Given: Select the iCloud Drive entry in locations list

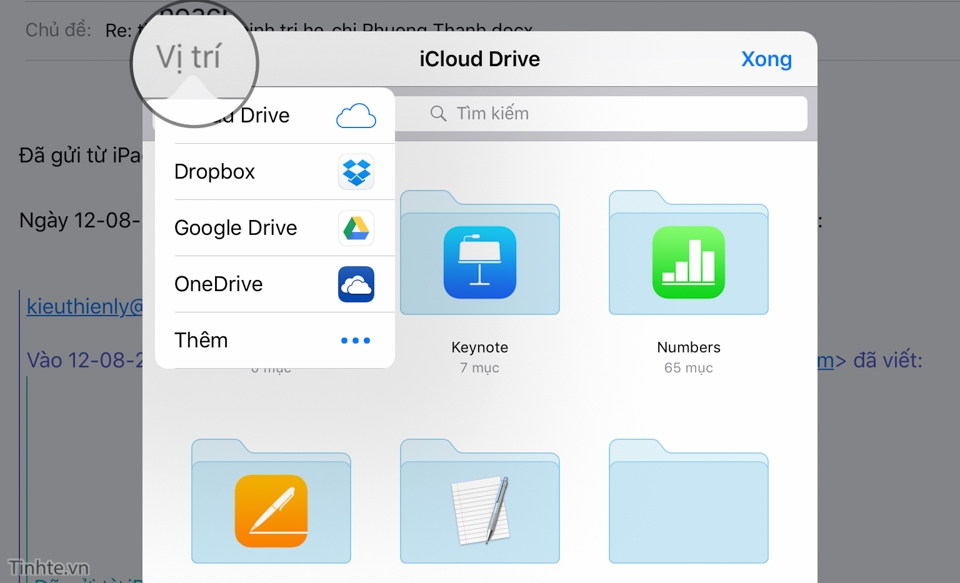Looking at the screenshot, I should click(275, 116).
